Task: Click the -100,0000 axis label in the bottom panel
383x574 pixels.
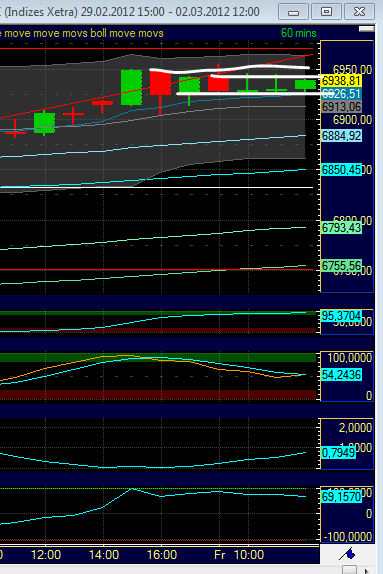Action: click(x=348, y=537)
